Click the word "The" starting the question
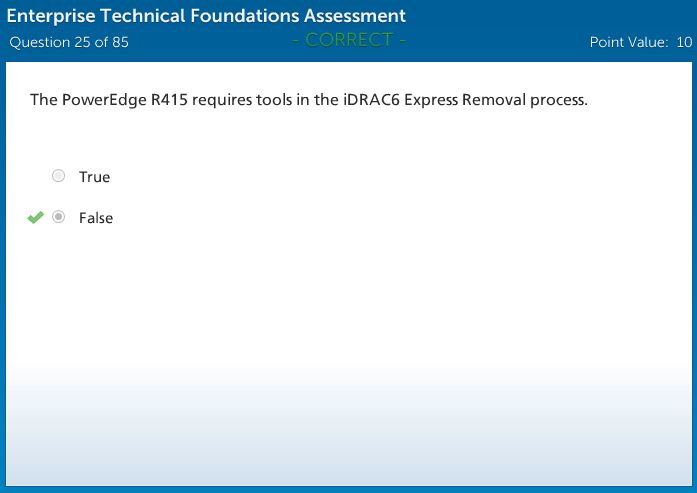This screenshot has width=697, height=493. 44,100
